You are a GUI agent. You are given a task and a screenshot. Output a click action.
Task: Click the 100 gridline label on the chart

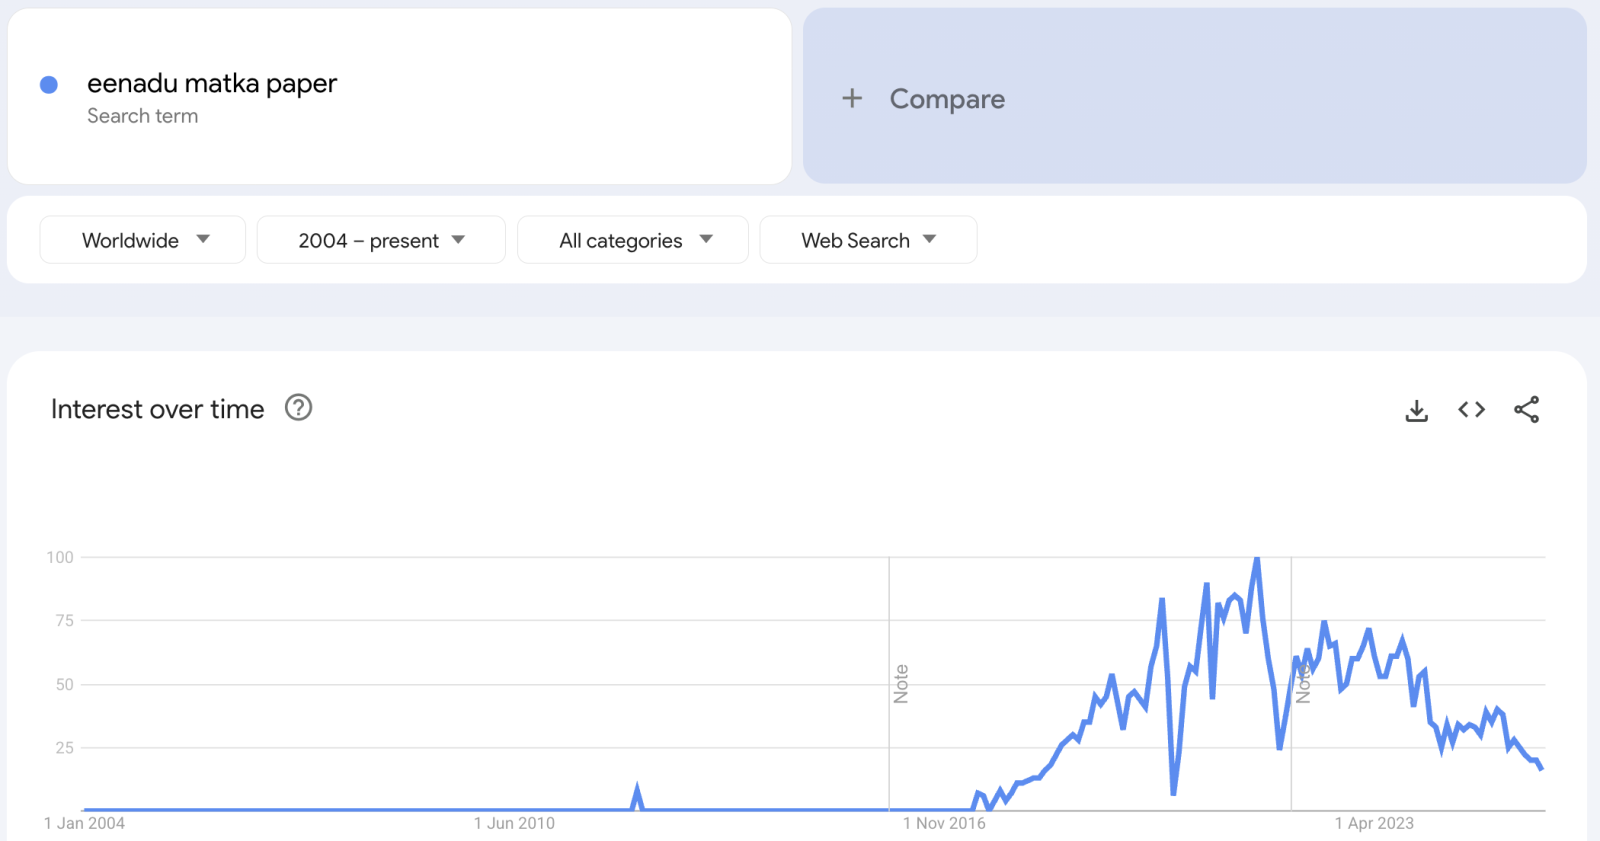point(60,557)
